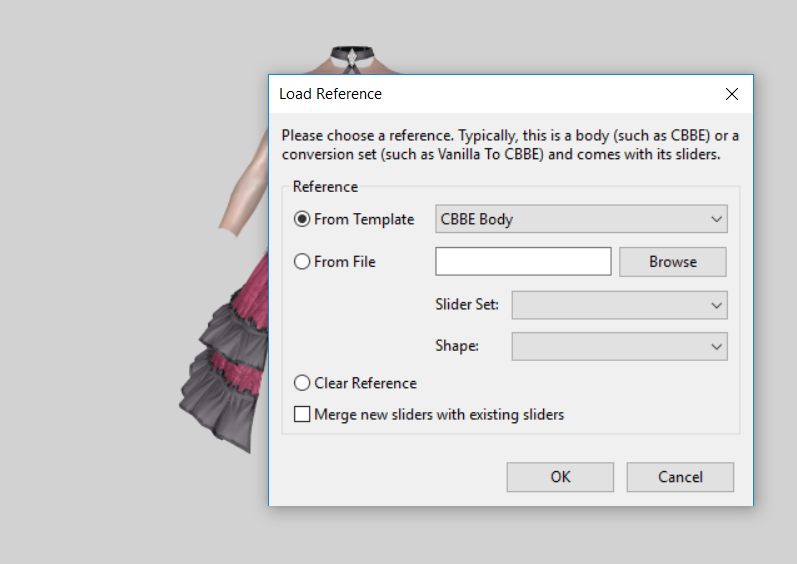Confirm with the OK button
797x564 pixels.
point(560,477)
